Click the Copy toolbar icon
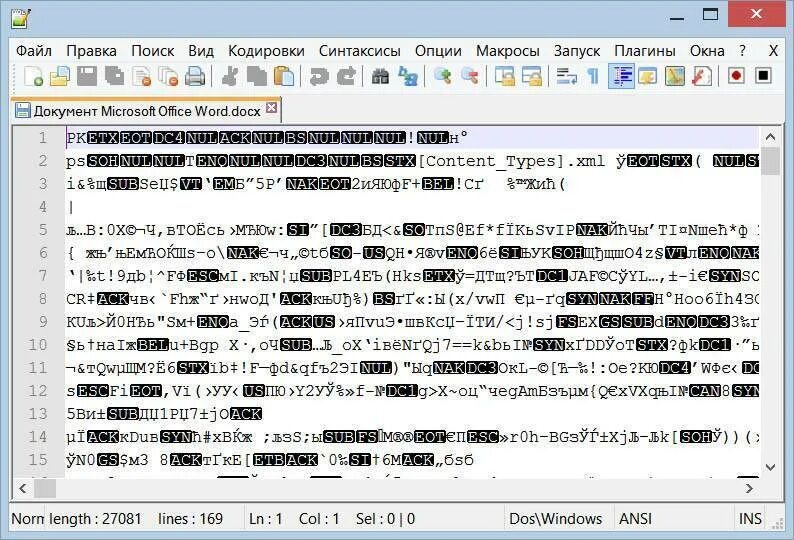The height and width of the screenshot is (540, 794). click(257, 76)
